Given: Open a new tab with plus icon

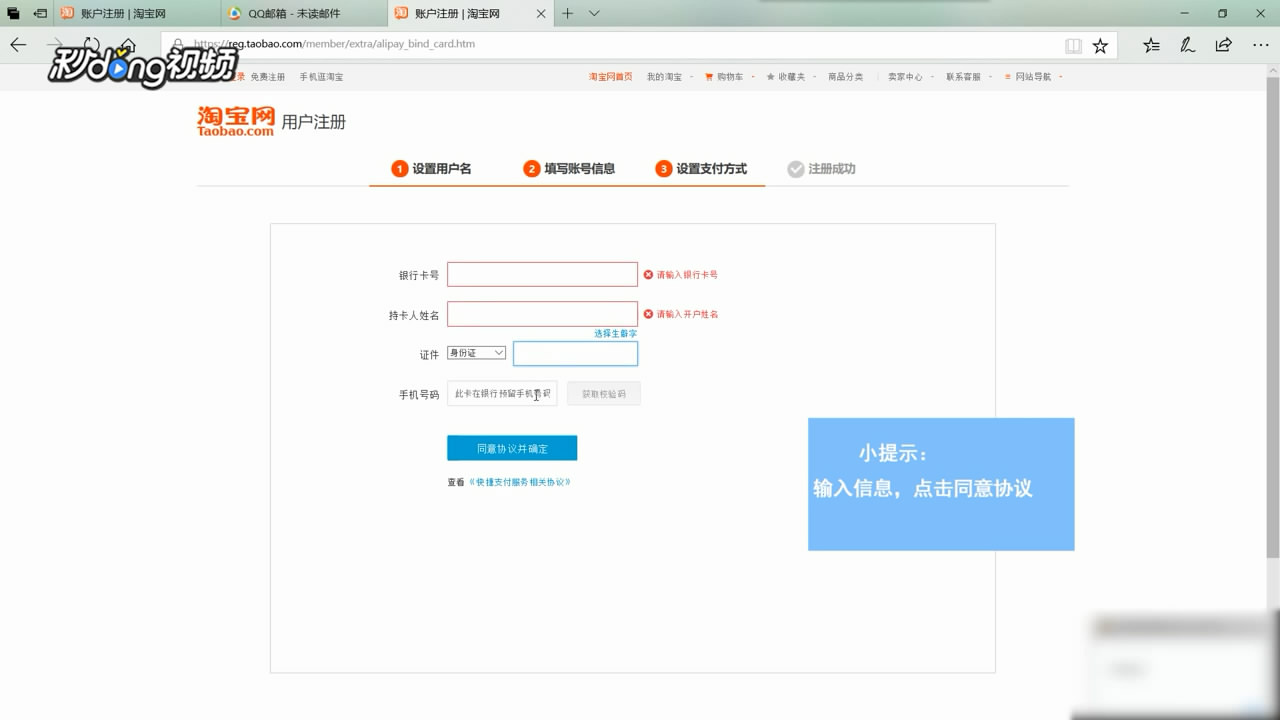Looking at the screenshot, I should [x=567, y=13].
